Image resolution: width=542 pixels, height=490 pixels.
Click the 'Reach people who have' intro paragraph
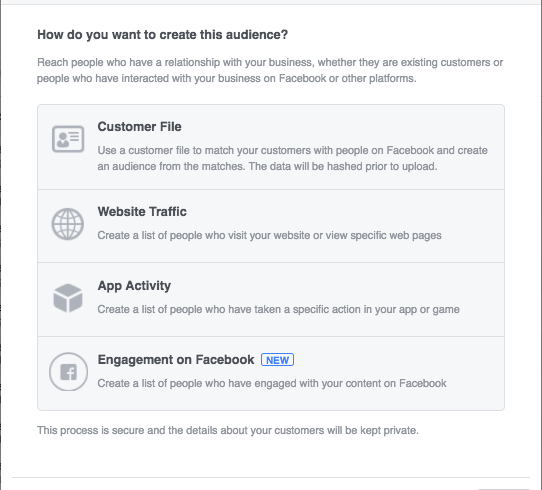pyautogui.click(x=270, y=70)
